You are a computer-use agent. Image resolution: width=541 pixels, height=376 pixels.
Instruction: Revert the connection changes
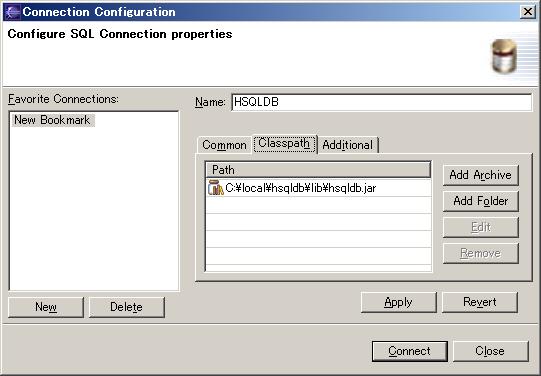(x=480, y=303)
